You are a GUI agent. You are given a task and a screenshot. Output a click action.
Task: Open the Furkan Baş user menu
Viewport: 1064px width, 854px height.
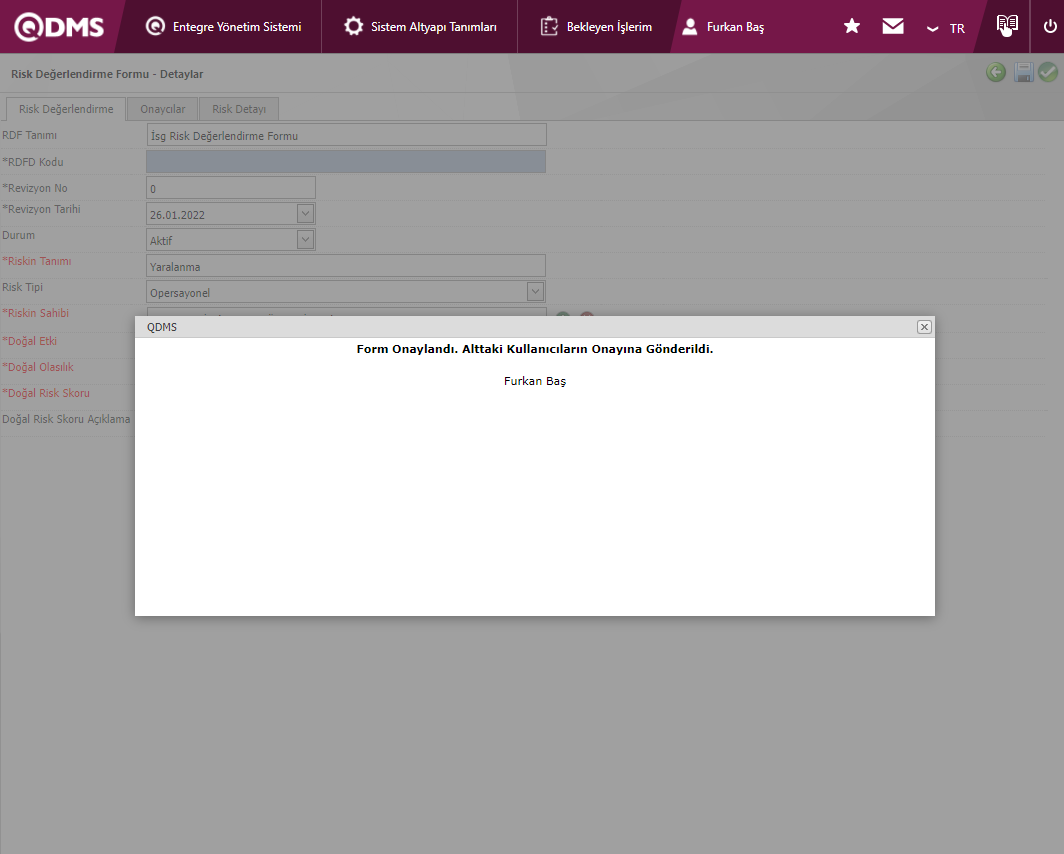click(723, 26)
